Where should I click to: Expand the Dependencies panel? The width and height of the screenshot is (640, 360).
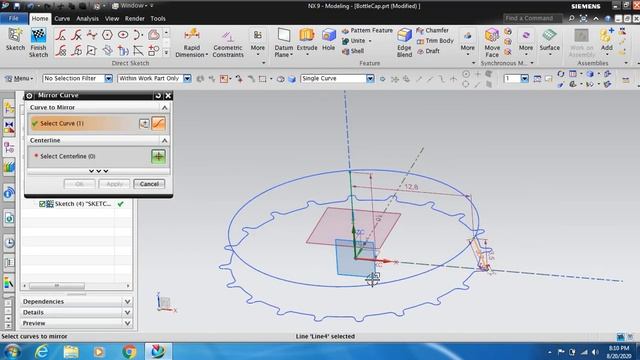coord(127,302)
